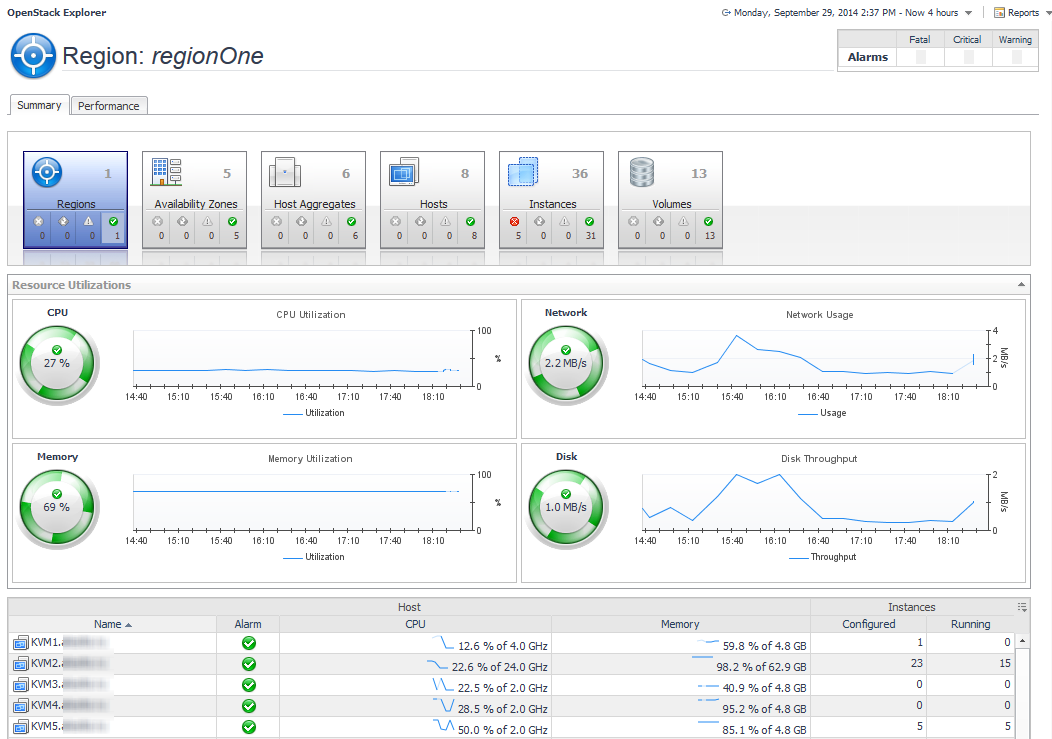Open the host table customizer icon
This screenshot has height=739, width=1052.
tap(1022, 607)
